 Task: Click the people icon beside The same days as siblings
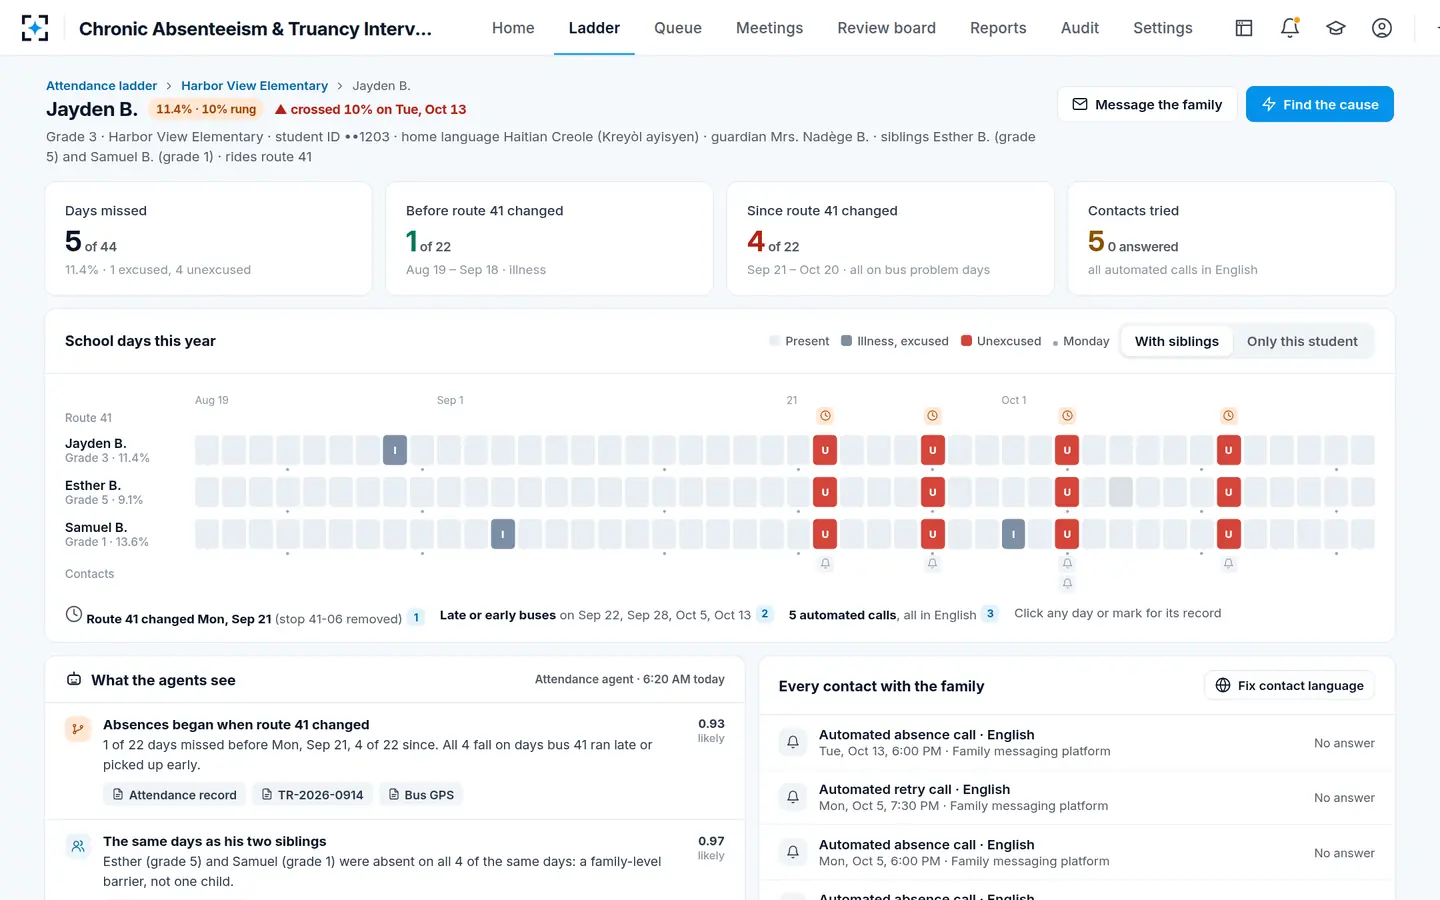point(78,846)
